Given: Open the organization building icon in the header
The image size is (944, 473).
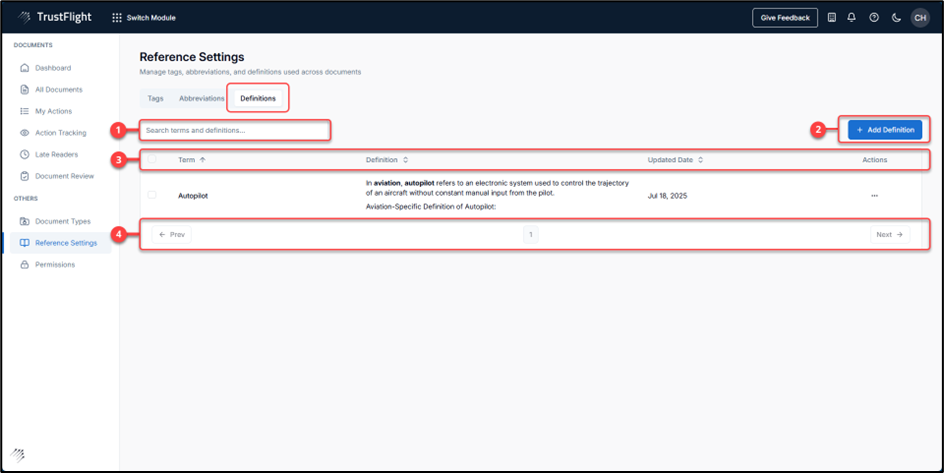Looking at the screenshot, I should (831, 18).
